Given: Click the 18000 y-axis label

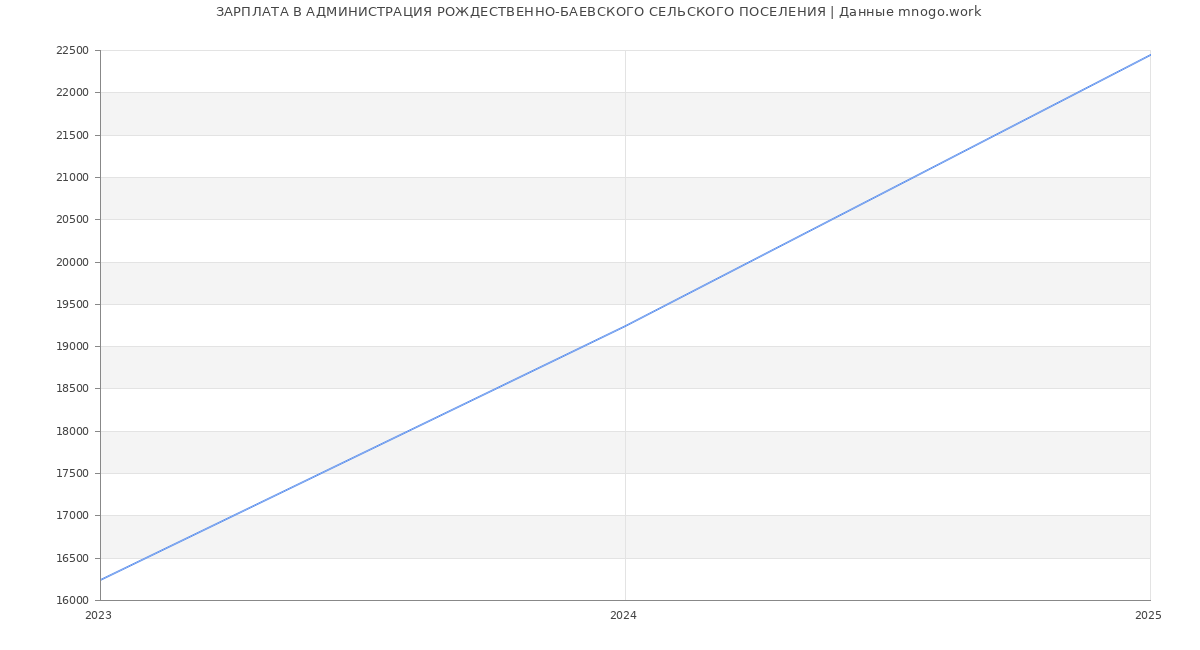Looking at the screenshot, I should (x=72, y=432).
